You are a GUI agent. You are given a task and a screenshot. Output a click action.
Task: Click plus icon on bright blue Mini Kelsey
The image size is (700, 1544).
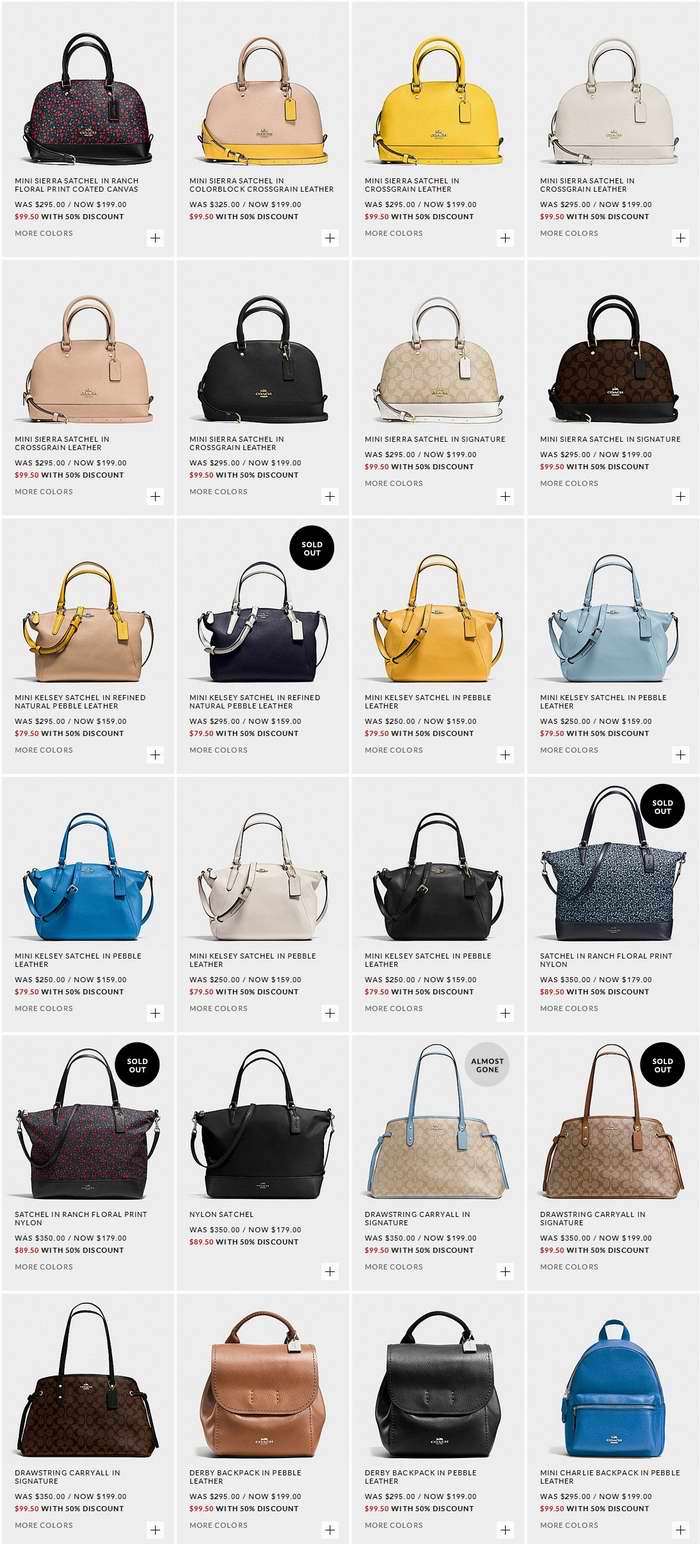[x=155, y=1013]
